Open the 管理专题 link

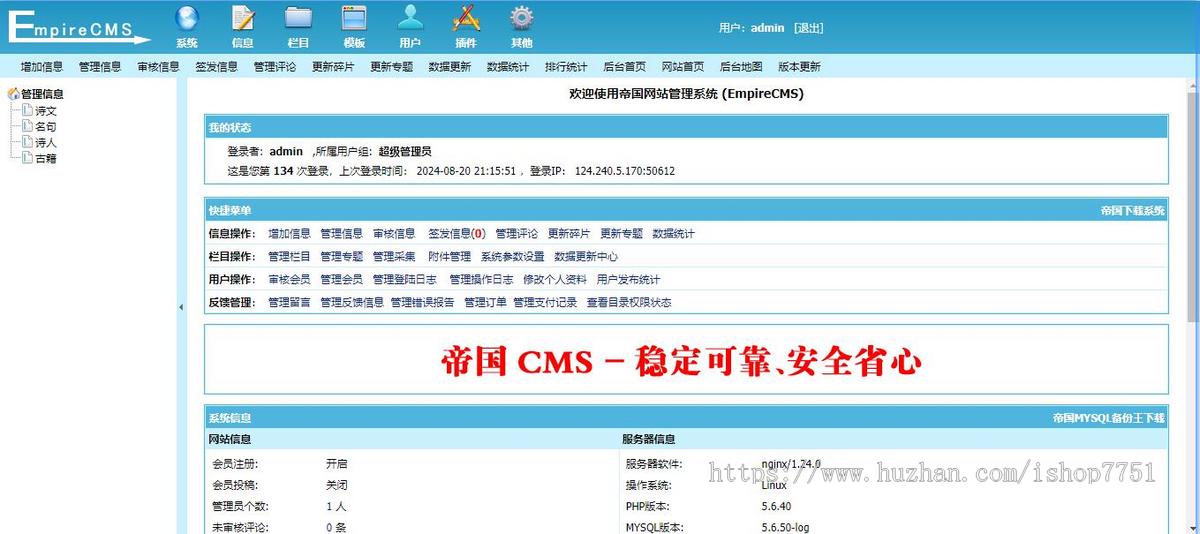[x=342, y=257]
